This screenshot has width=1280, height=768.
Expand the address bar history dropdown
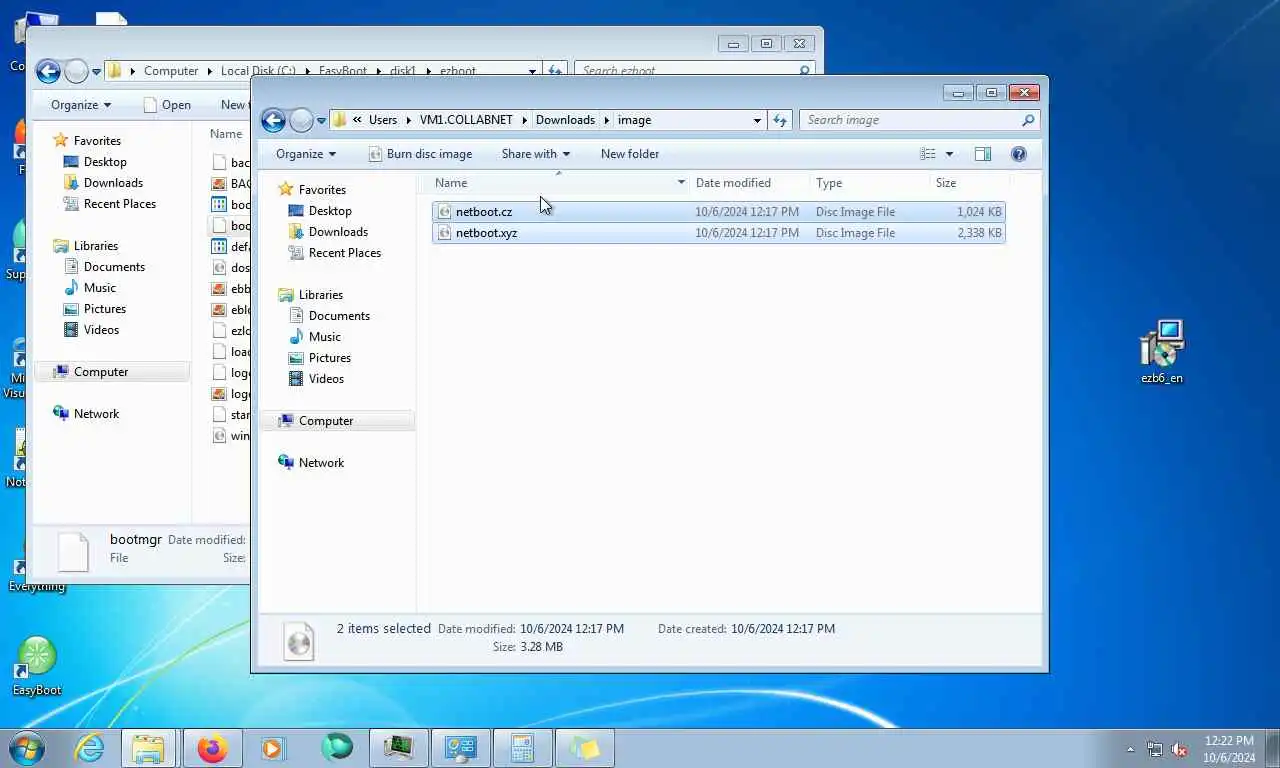[x=757, y=120]
